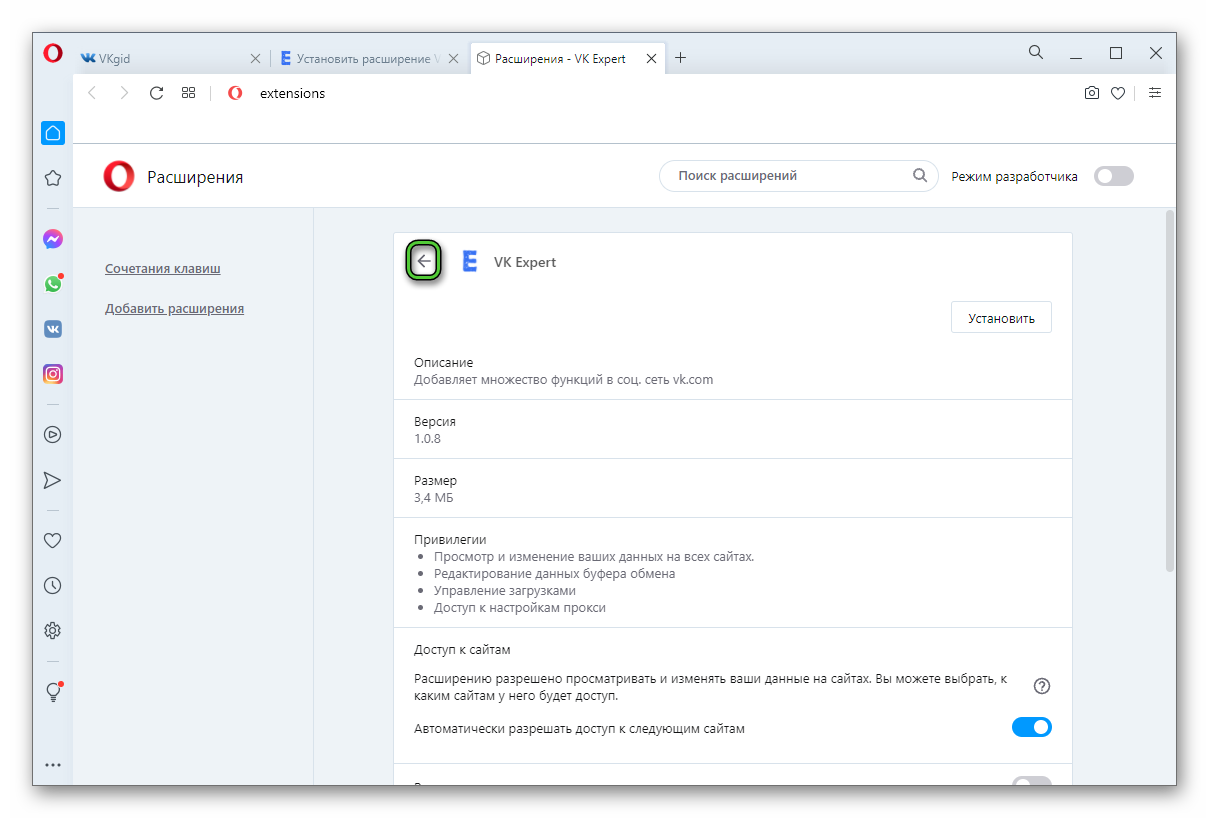Open Speed Dial grid icon
Screen dimensions: 1209x818
(188, 93)
